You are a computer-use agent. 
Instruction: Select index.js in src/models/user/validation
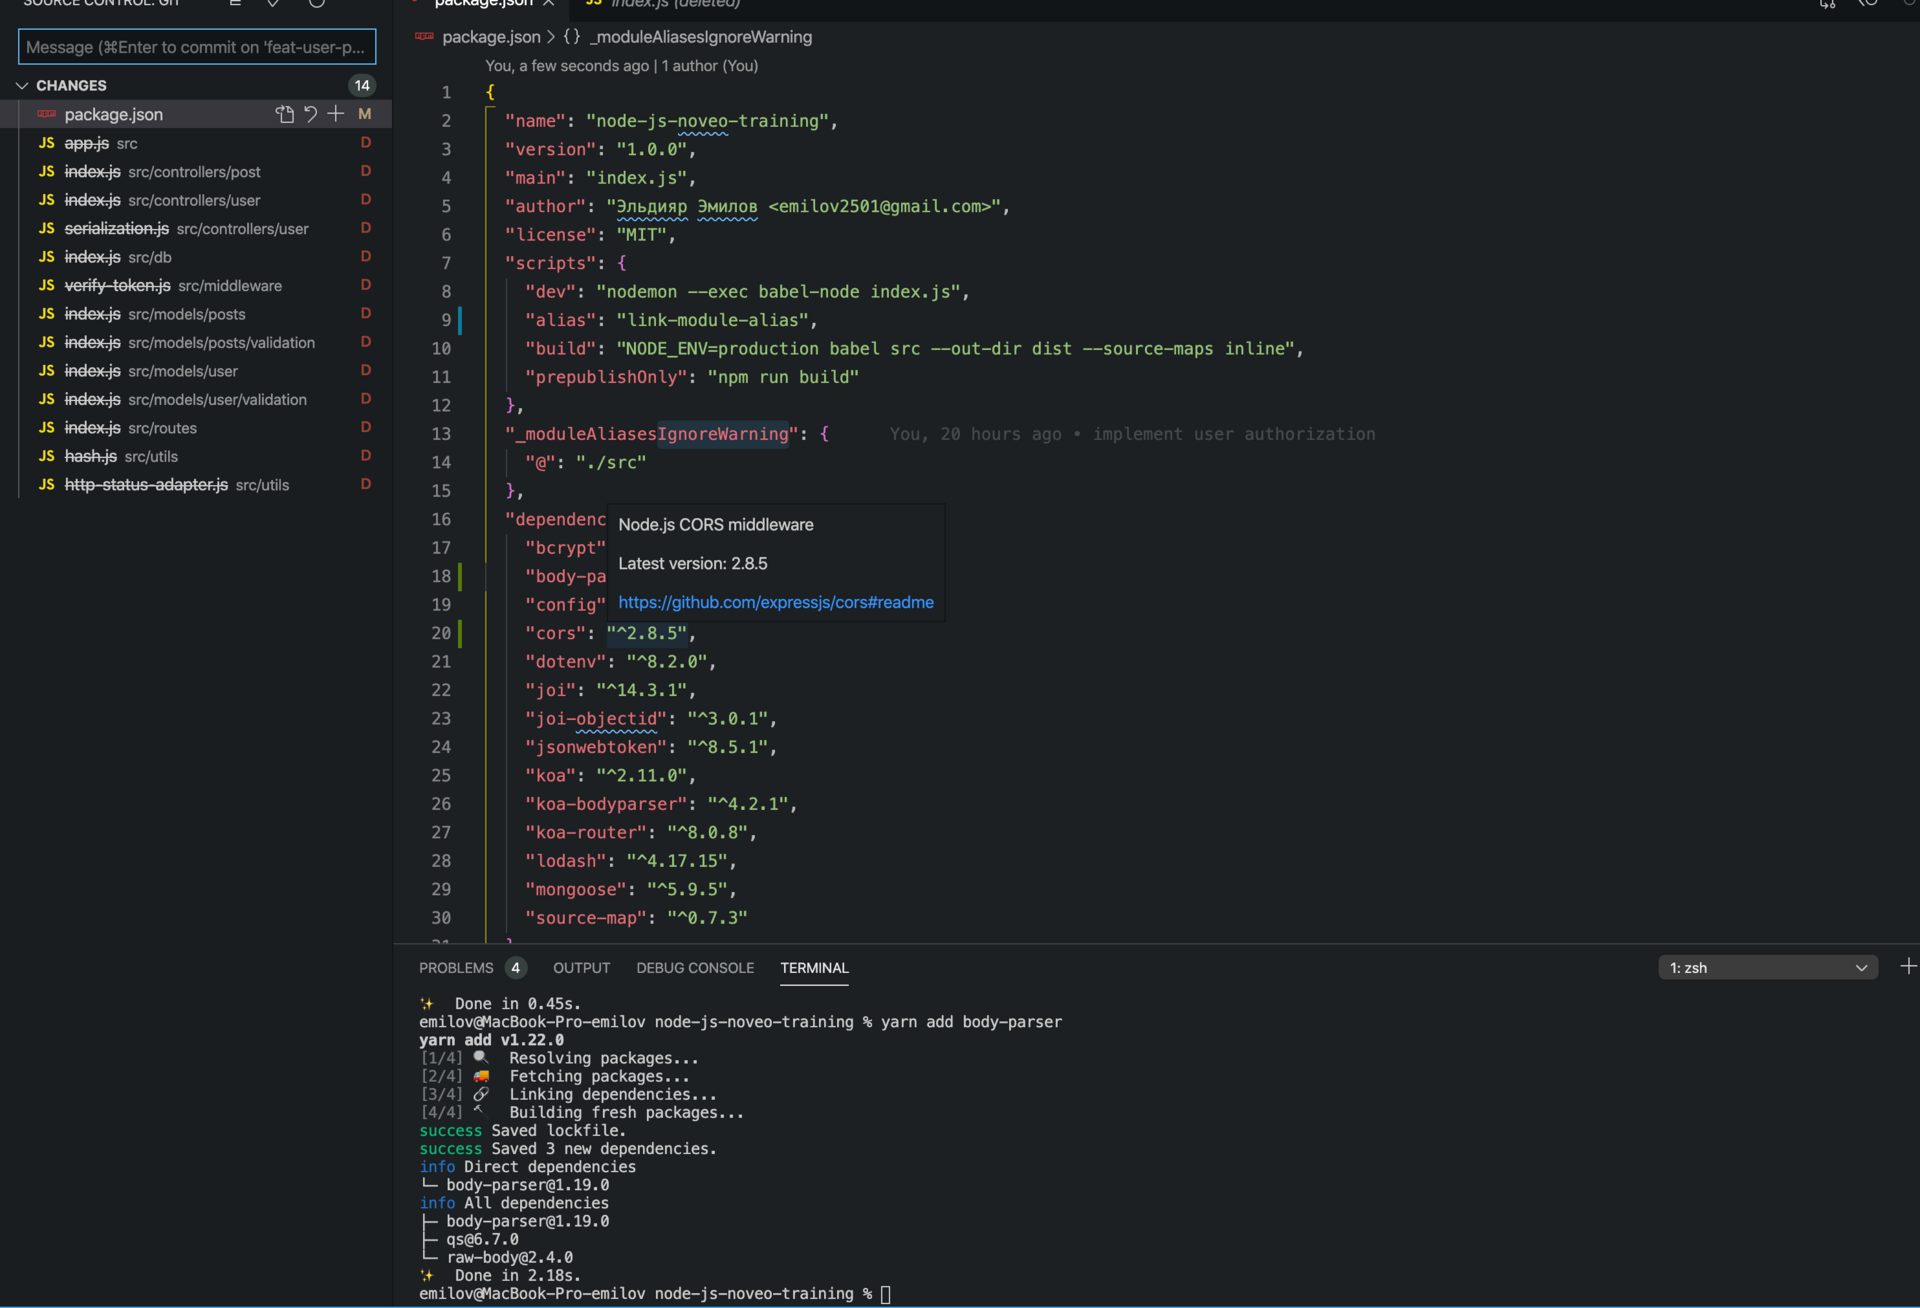196,399
